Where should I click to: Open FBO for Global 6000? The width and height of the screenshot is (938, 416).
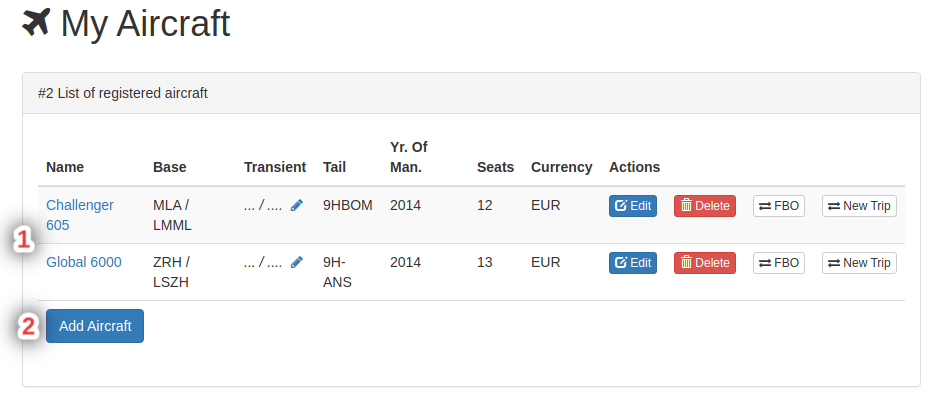779,263
